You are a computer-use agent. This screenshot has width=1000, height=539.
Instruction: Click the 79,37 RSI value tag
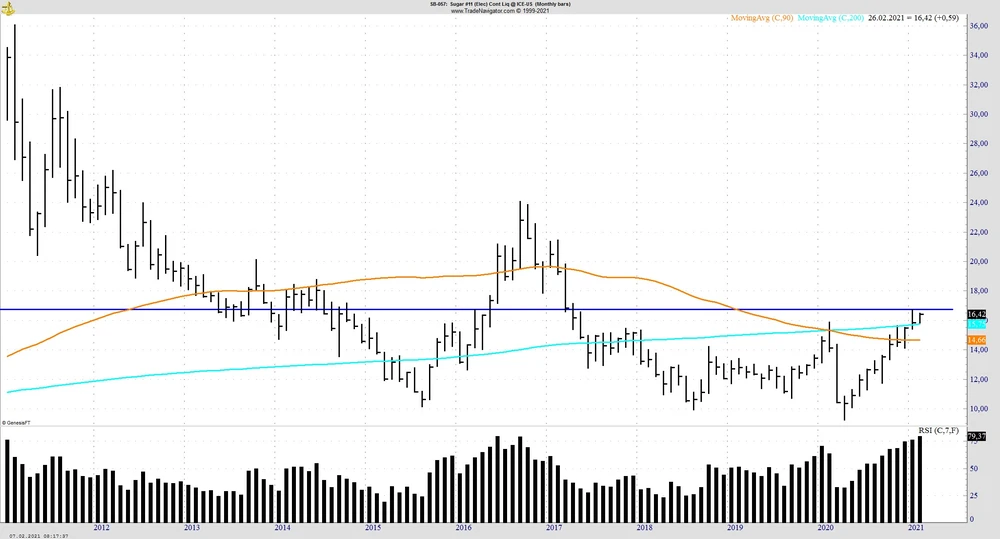[977, 437]
